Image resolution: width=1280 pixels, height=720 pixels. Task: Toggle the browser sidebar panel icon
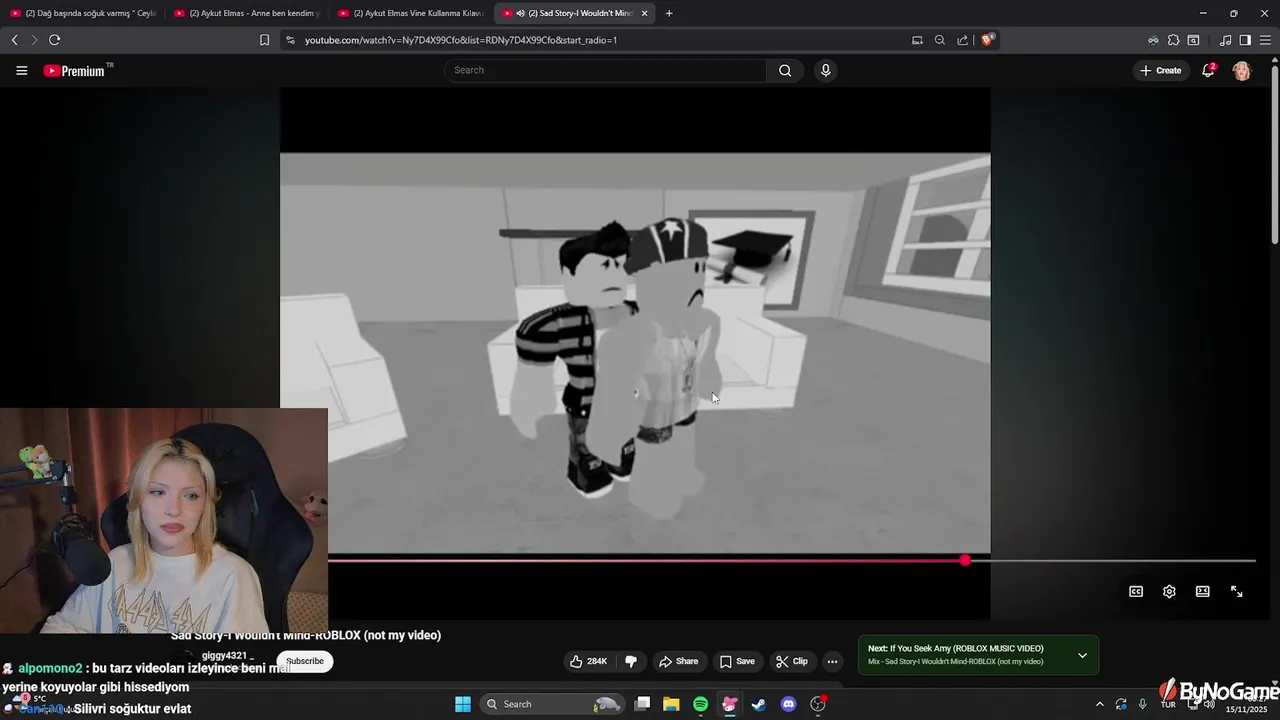[x=1245, y=40]
